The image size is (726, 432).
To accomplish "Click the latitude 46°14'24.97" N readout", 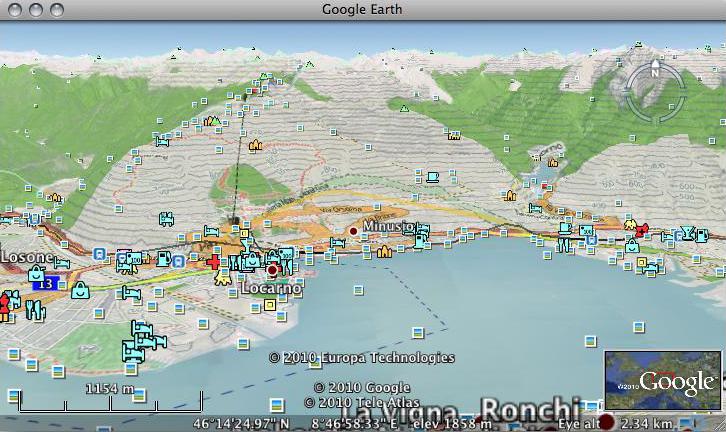I will (x=241, y=423).
